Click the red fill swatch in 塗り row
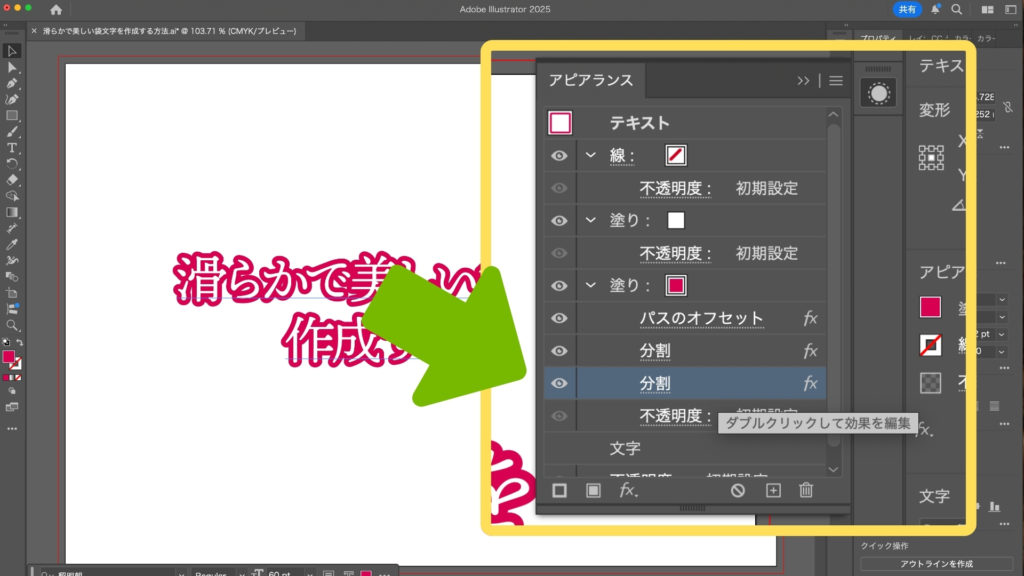 676,286
